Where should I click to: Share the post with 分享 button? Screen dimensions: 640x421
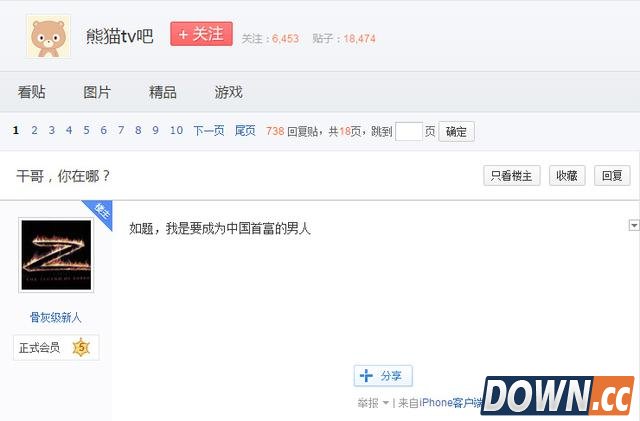coord(383,376)
